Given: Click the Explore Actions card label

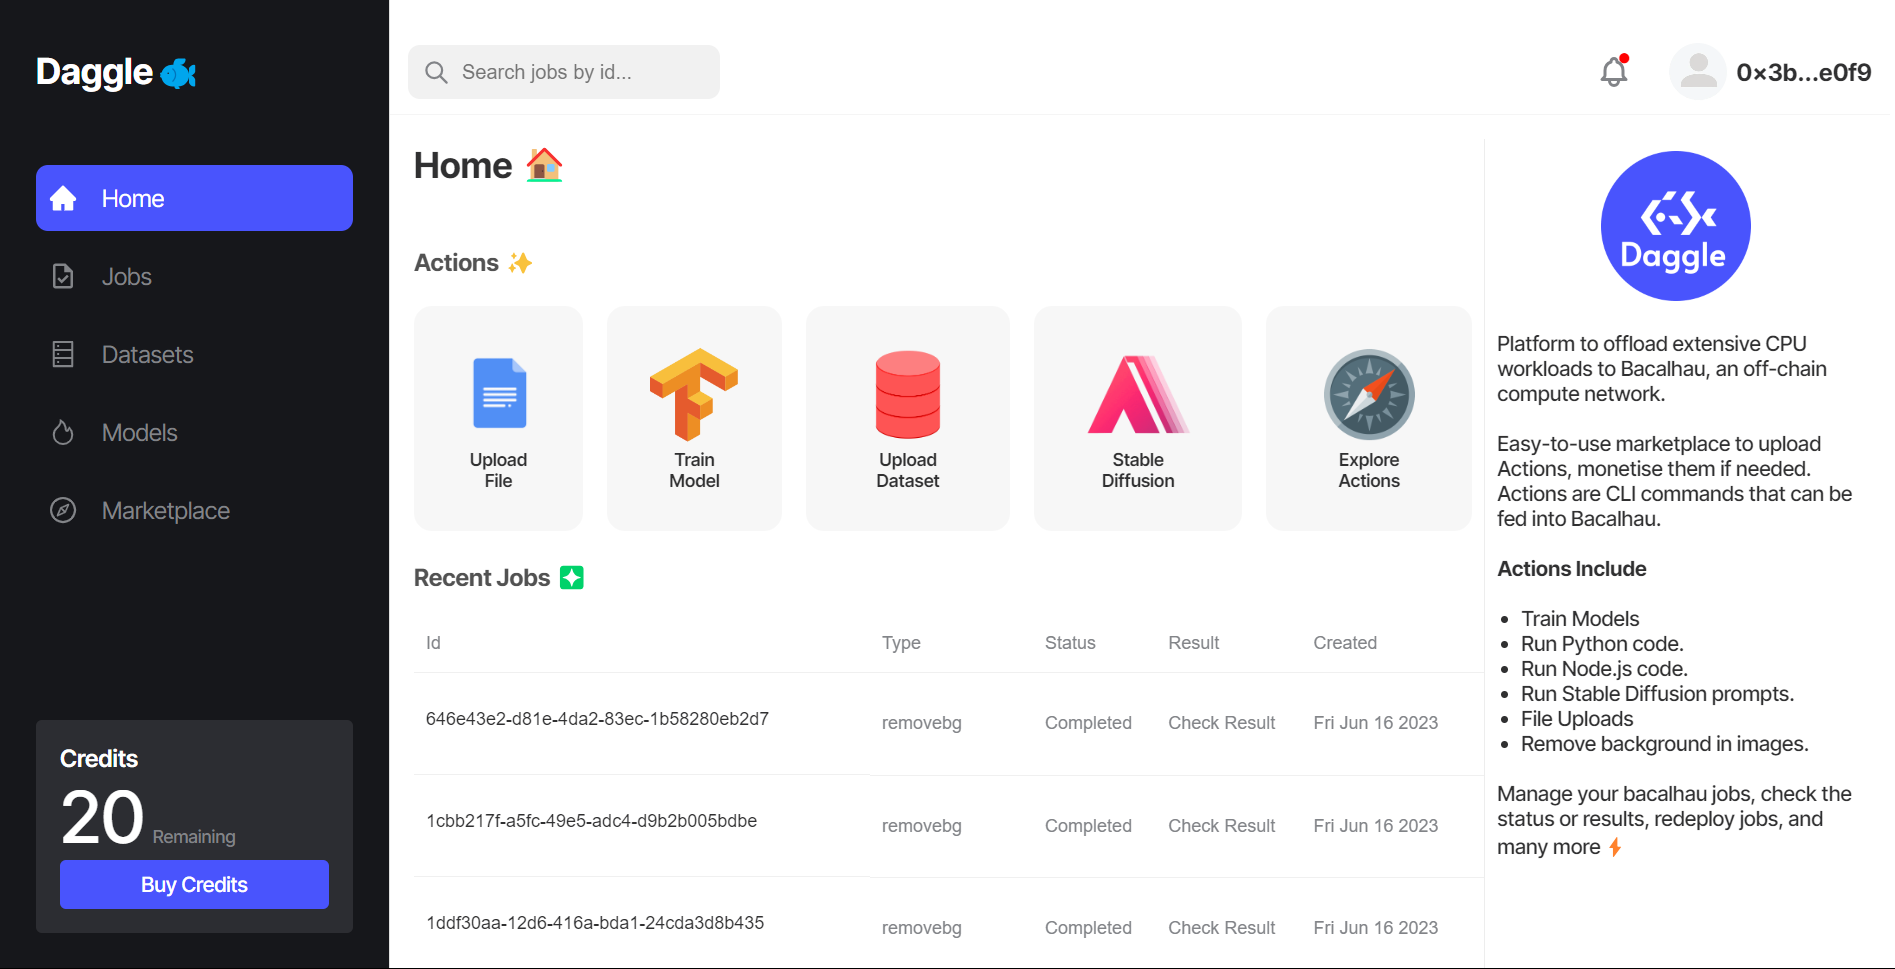Looking at the screenshot, I should pos(1369,470).
